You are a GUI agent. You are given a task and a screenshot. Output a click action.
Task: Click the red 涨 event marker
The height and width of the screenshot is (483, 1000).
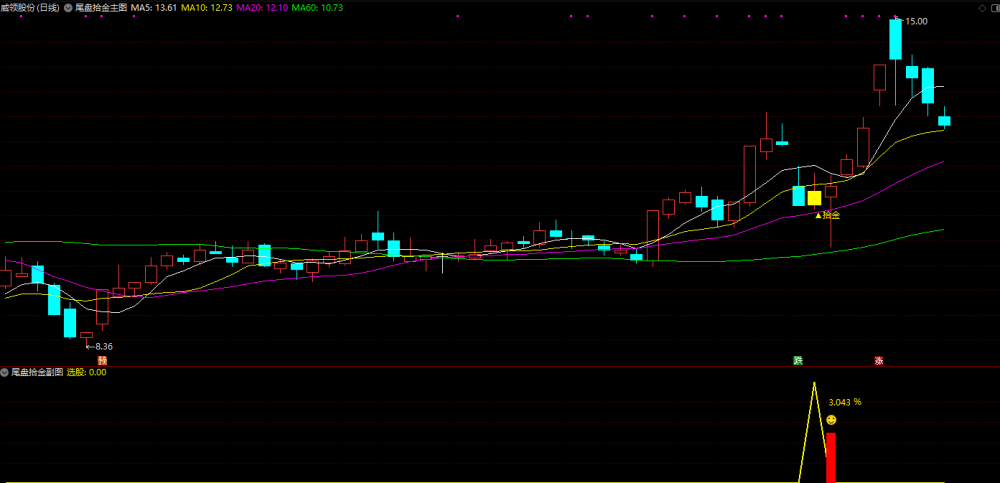coord(879,360)
